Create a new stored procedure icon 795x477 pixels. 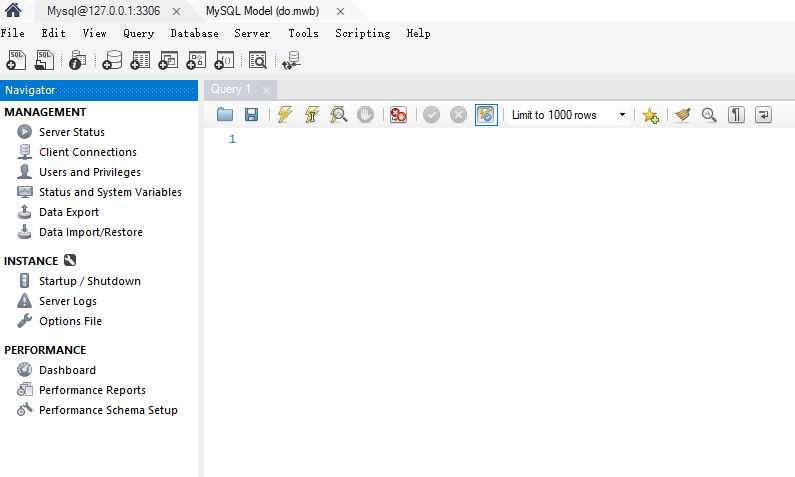click(x=196, y=60)
